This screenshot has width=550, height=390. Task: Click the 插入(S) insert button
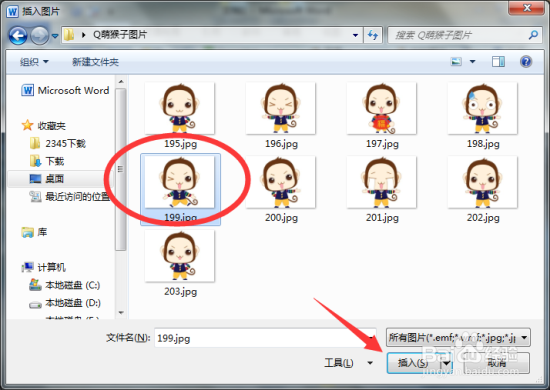[x=413, y=363]
